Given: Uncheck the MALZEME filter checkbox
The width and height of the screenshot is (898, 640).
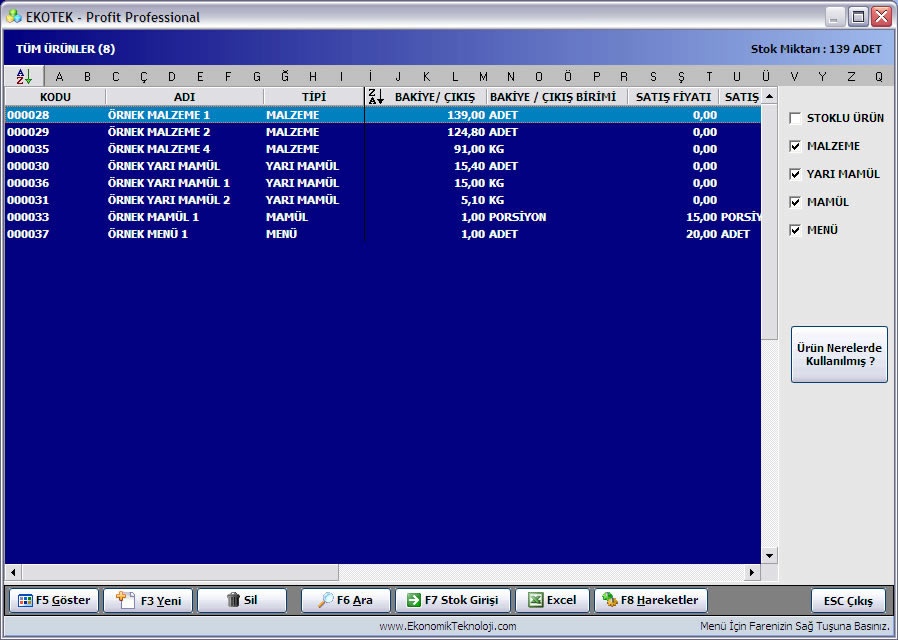Looking at the screenshot, I should 795,147.
